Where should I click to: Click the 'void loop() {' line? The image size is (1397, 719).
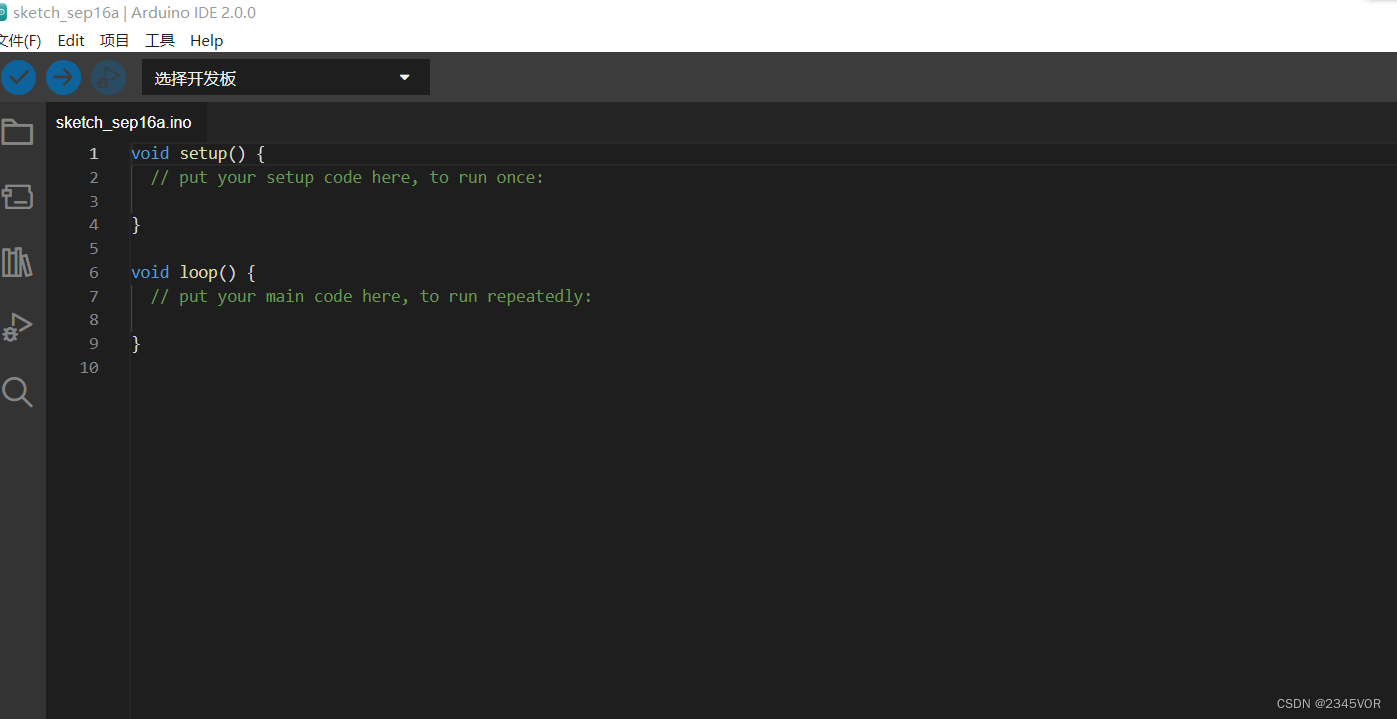[193, 272]
